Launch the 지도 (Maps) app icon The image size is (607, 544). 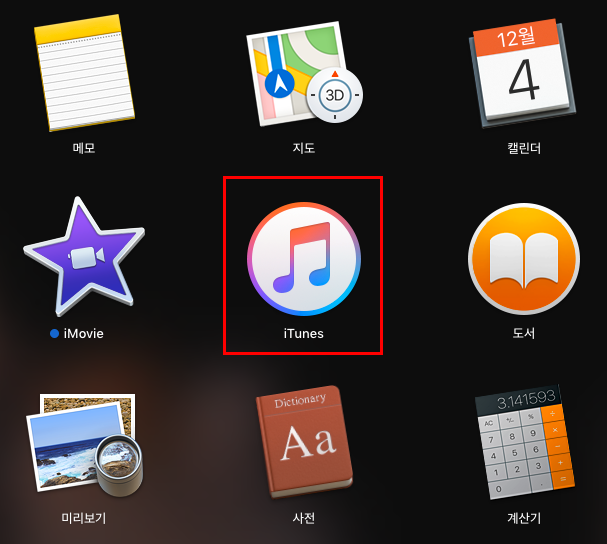click(x=304, y=74)
